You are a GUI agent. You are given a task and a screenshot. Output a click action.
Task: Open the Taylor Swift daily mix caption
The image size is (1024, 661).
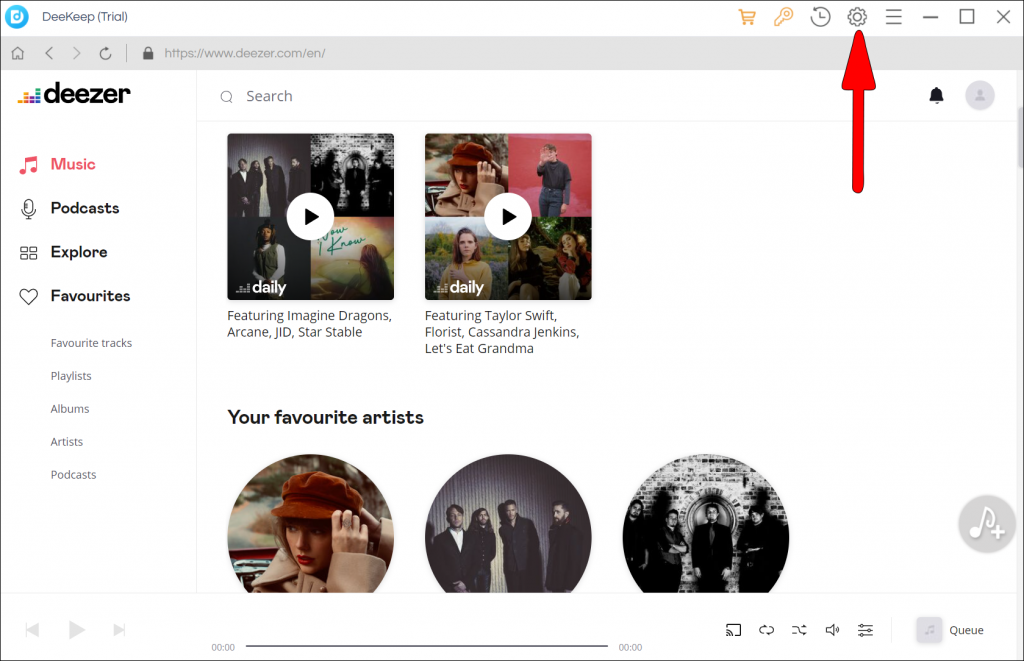click(502, 332)
